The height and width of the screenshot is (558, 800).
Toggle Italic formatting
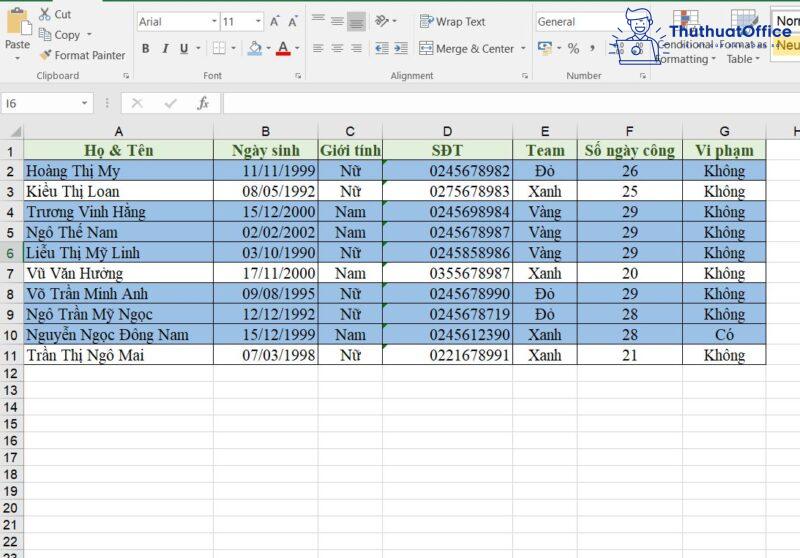tap(165, 48)
